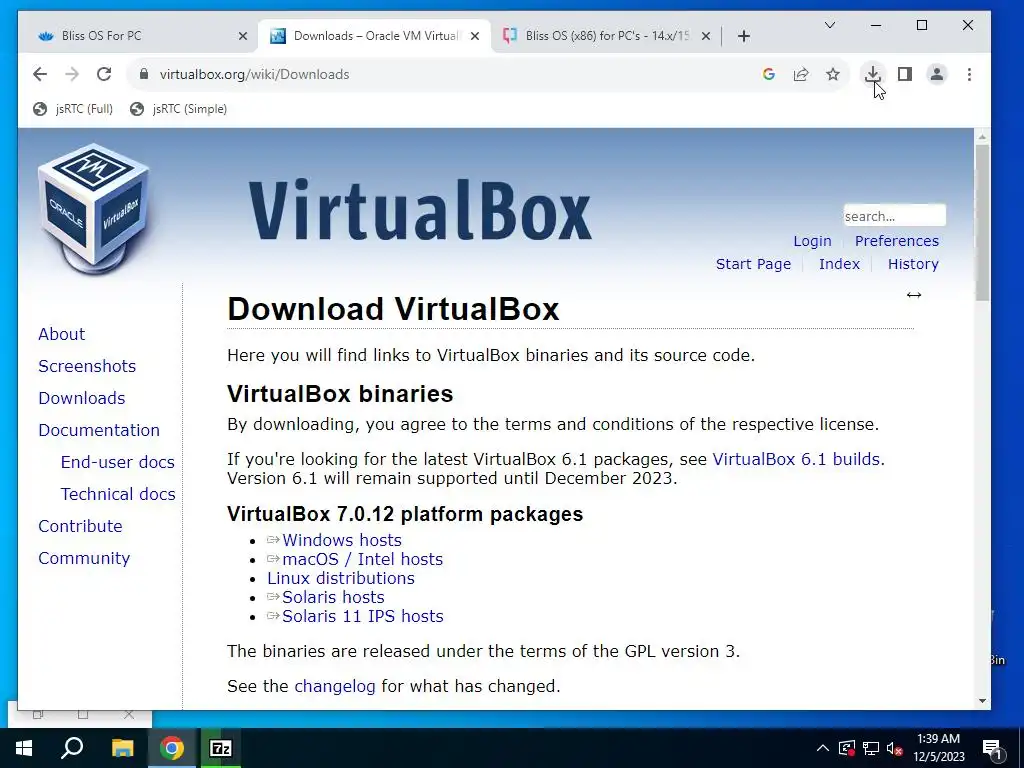The height and width of the screenshot is (768, 1024).
Task: View page History
Action: (x=913, y=264)
